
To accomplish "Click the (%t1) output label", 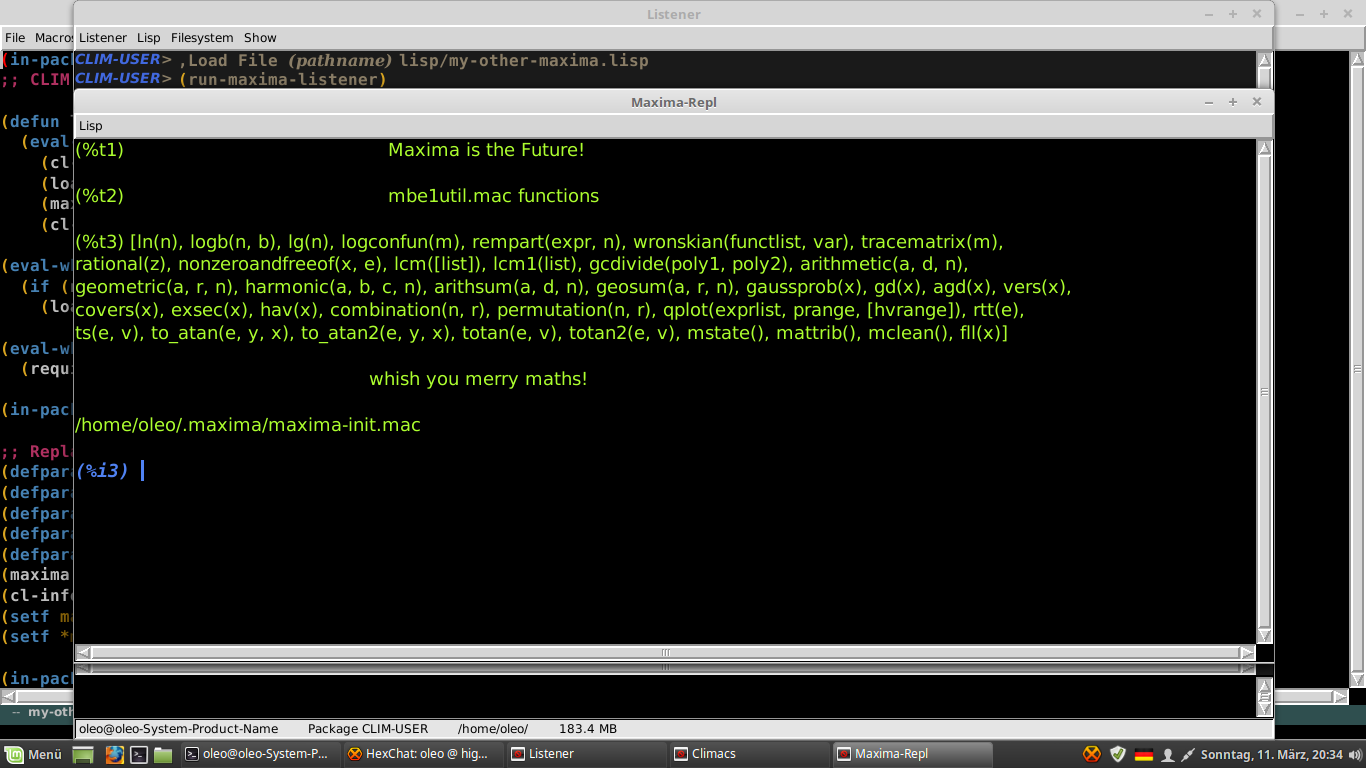I will [x=99, y=150].
